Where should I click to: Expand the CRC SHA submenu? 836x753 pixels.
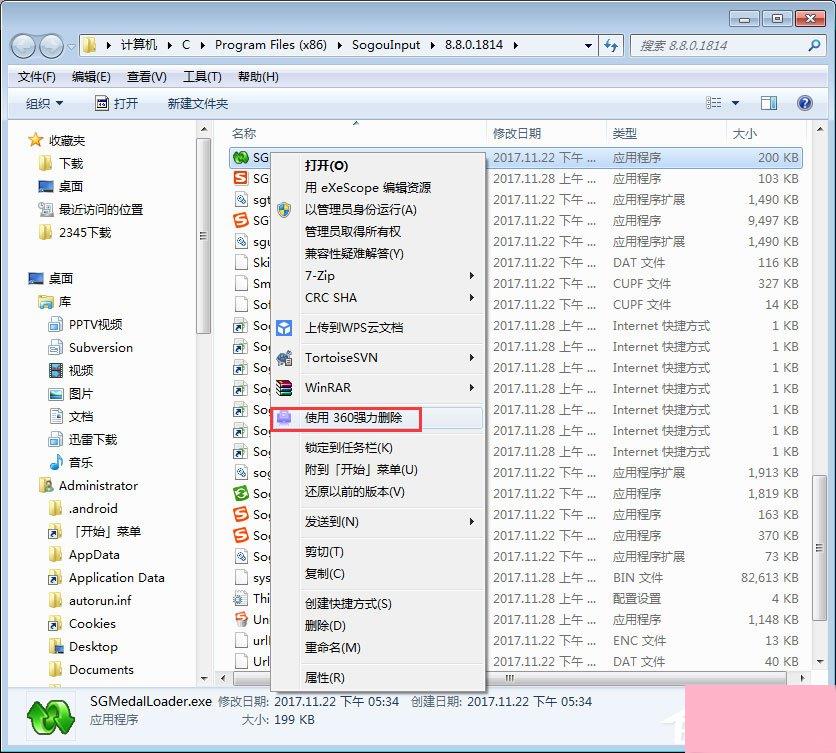pos(471,298)
